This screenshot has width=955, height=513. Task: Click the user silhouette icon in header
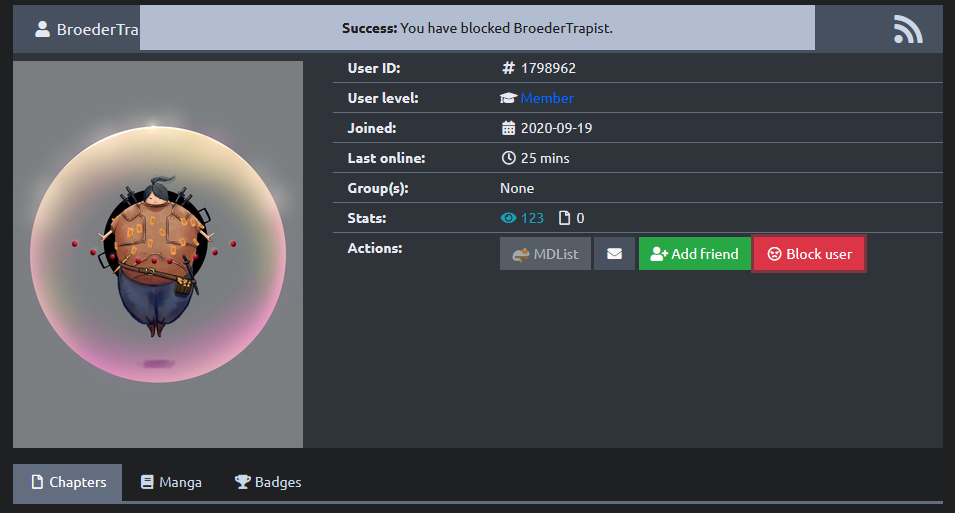(x=42, y=29)
